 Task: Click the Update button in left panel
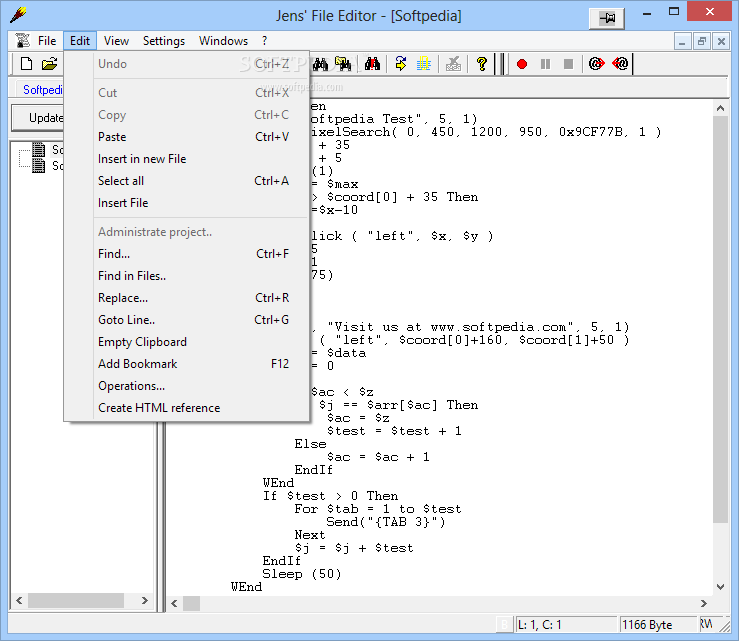[x=38, y=118]
